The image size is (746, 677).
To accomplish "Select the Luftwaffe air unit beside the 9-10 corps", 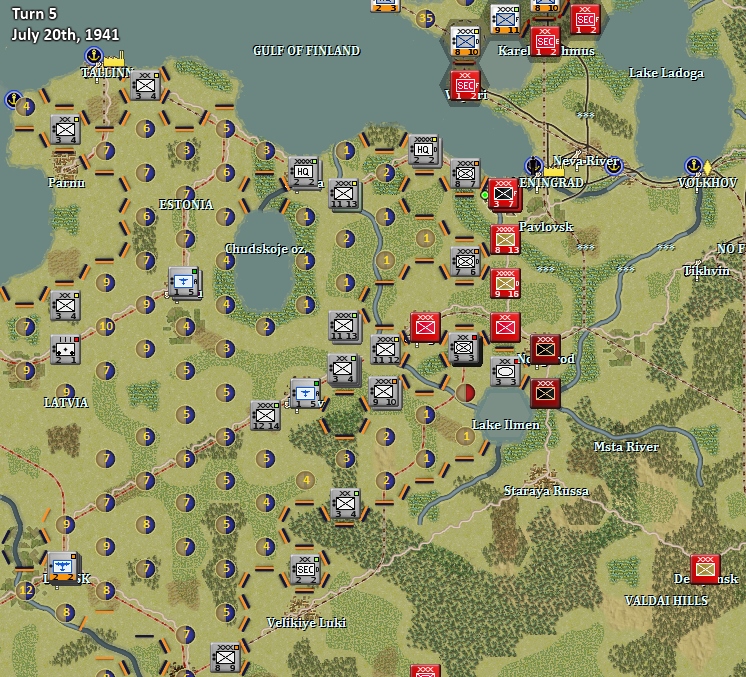I will point(306,394).
